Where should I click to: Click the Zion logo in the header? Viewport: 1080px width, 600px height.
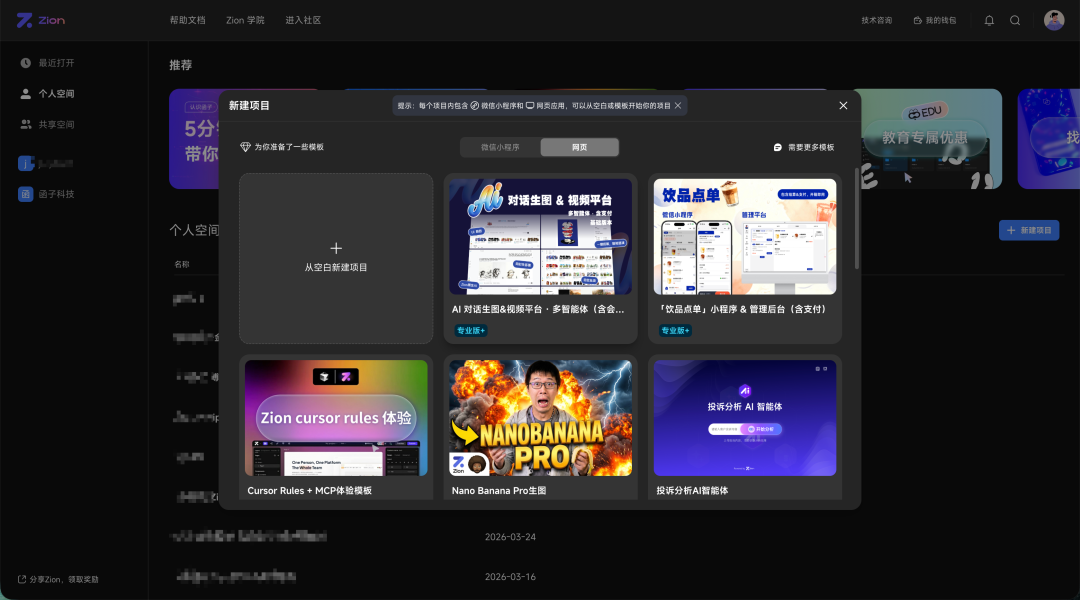tap(41, 21)
